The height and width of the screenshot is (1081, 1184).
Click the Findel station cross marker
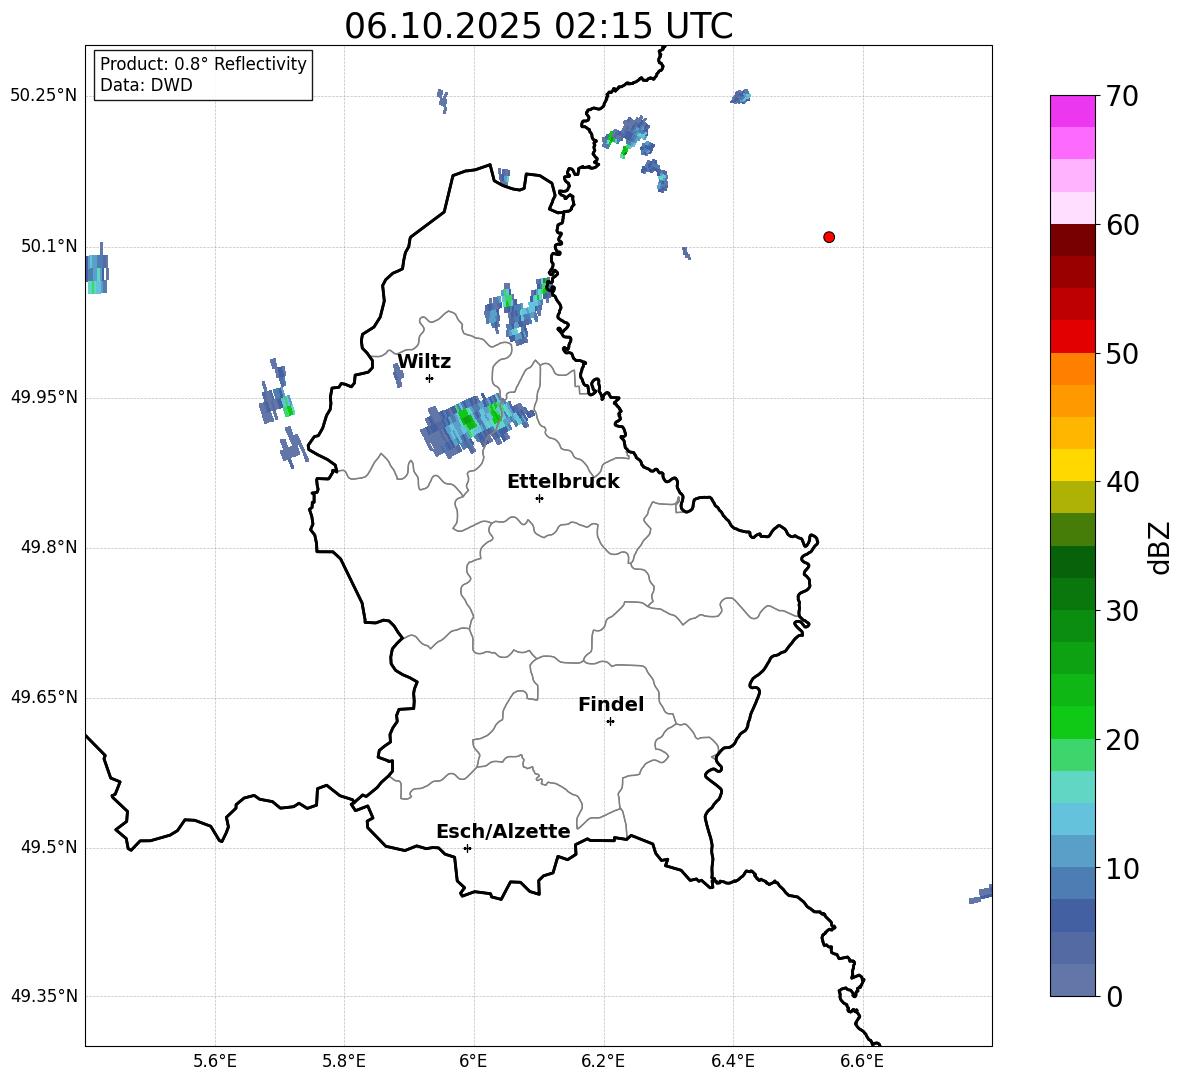click(x=610, y=722)
